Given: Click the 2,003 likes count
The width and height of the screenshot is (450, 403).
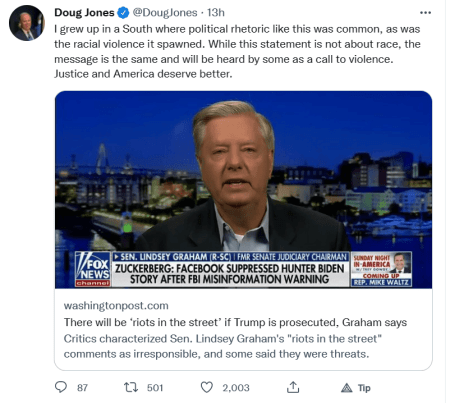Looking at the screenshot, I should 236,388.
